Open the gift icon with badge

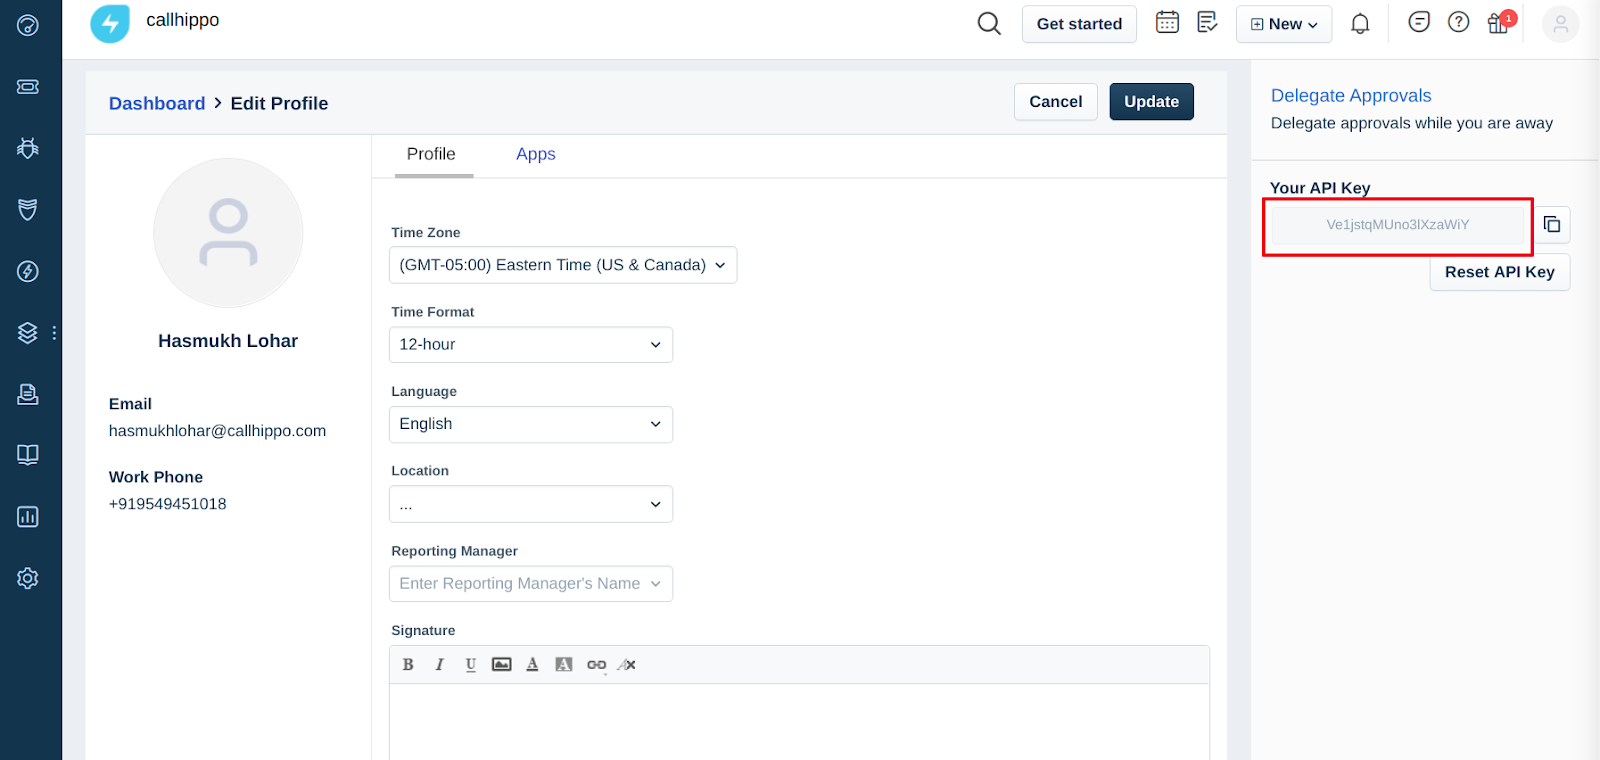click(1500, 22)
